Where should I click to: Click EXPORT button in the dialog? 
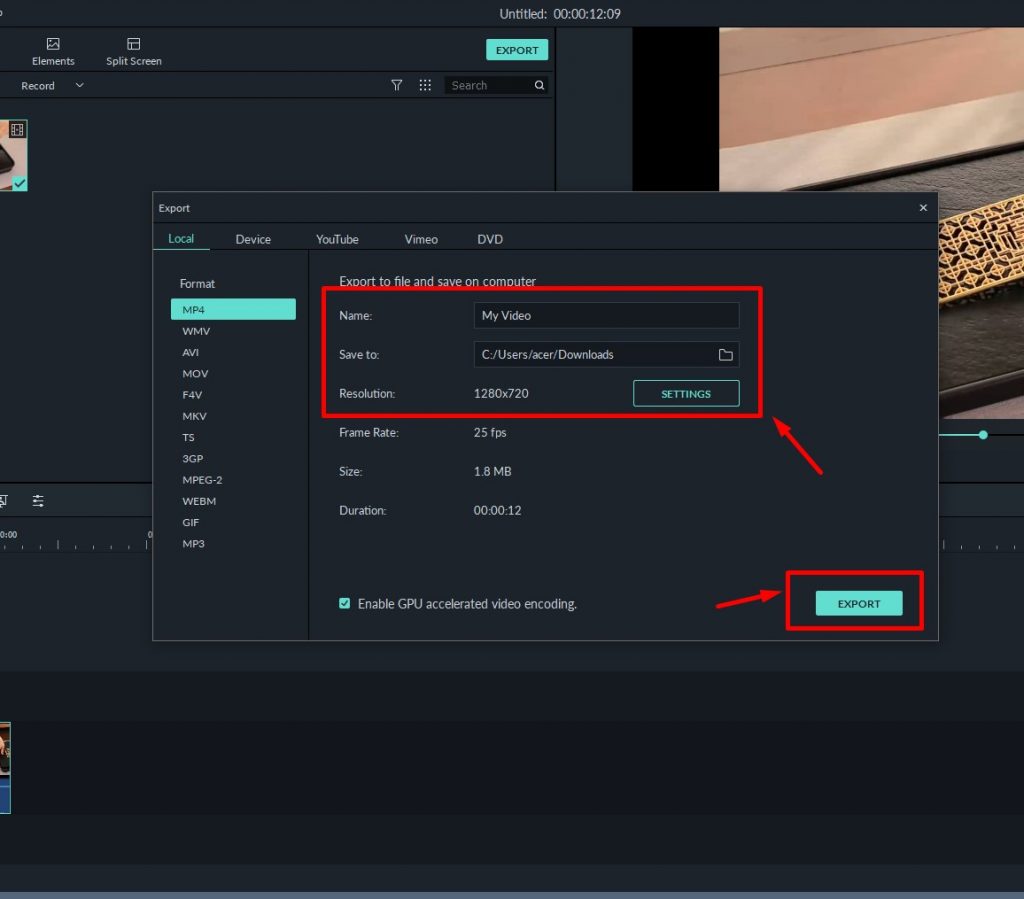click(859, 603)
